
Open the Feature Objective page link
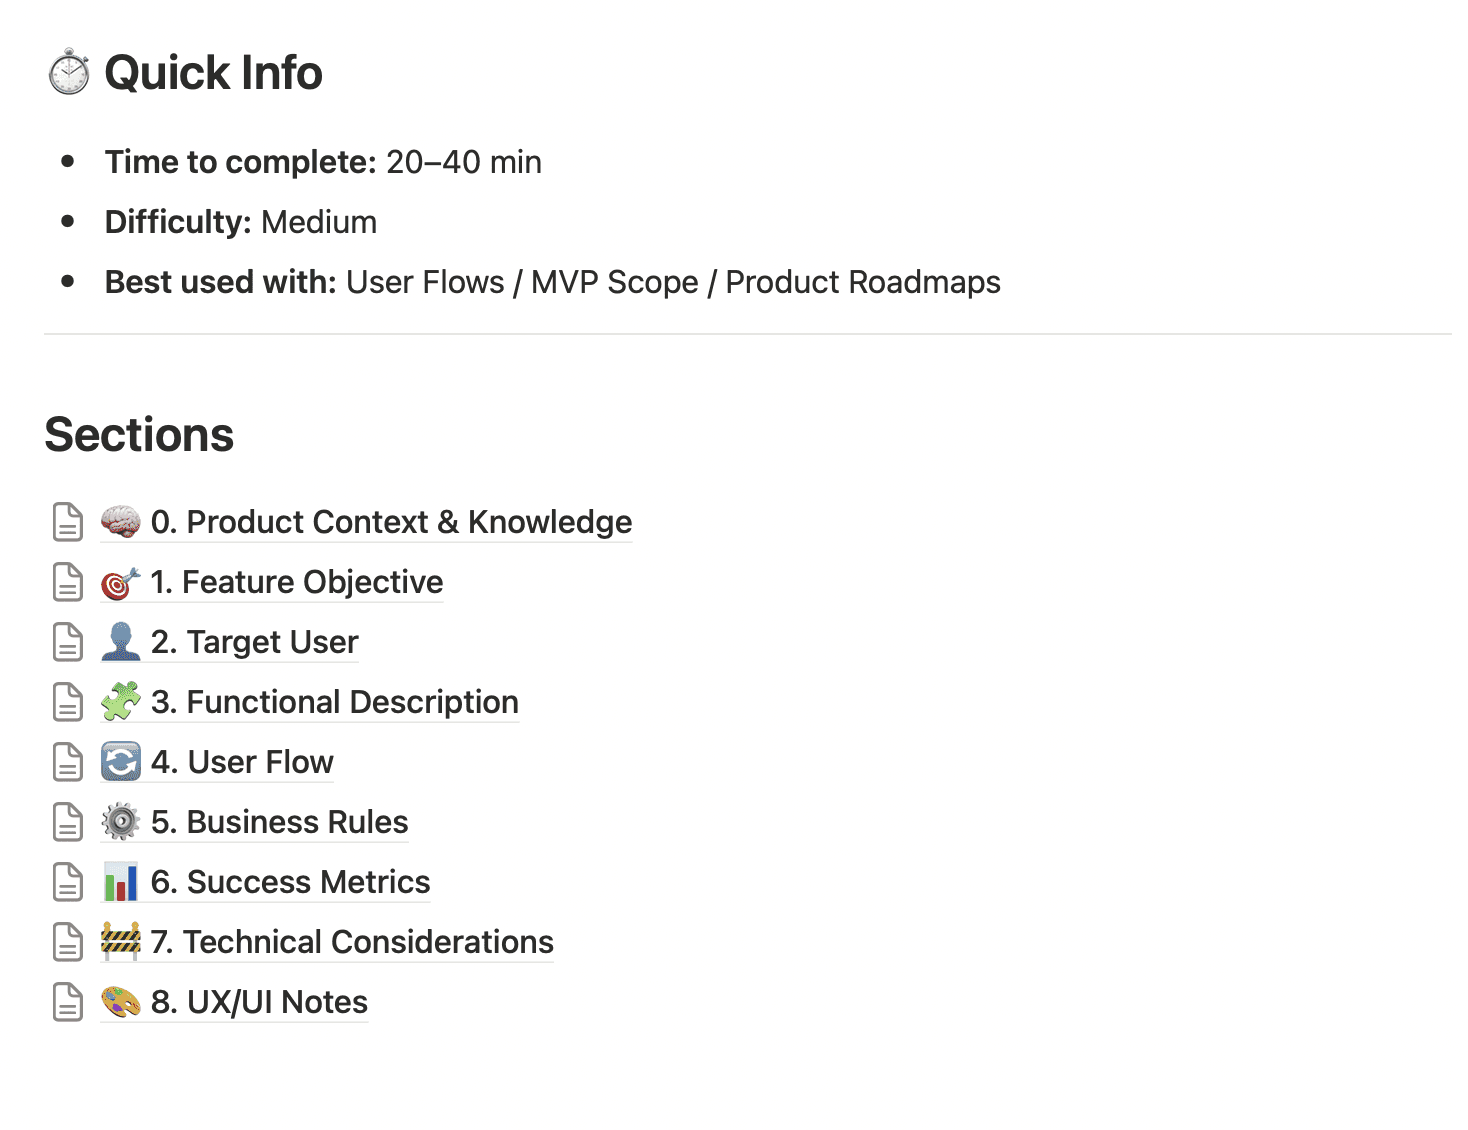point(296,582)
